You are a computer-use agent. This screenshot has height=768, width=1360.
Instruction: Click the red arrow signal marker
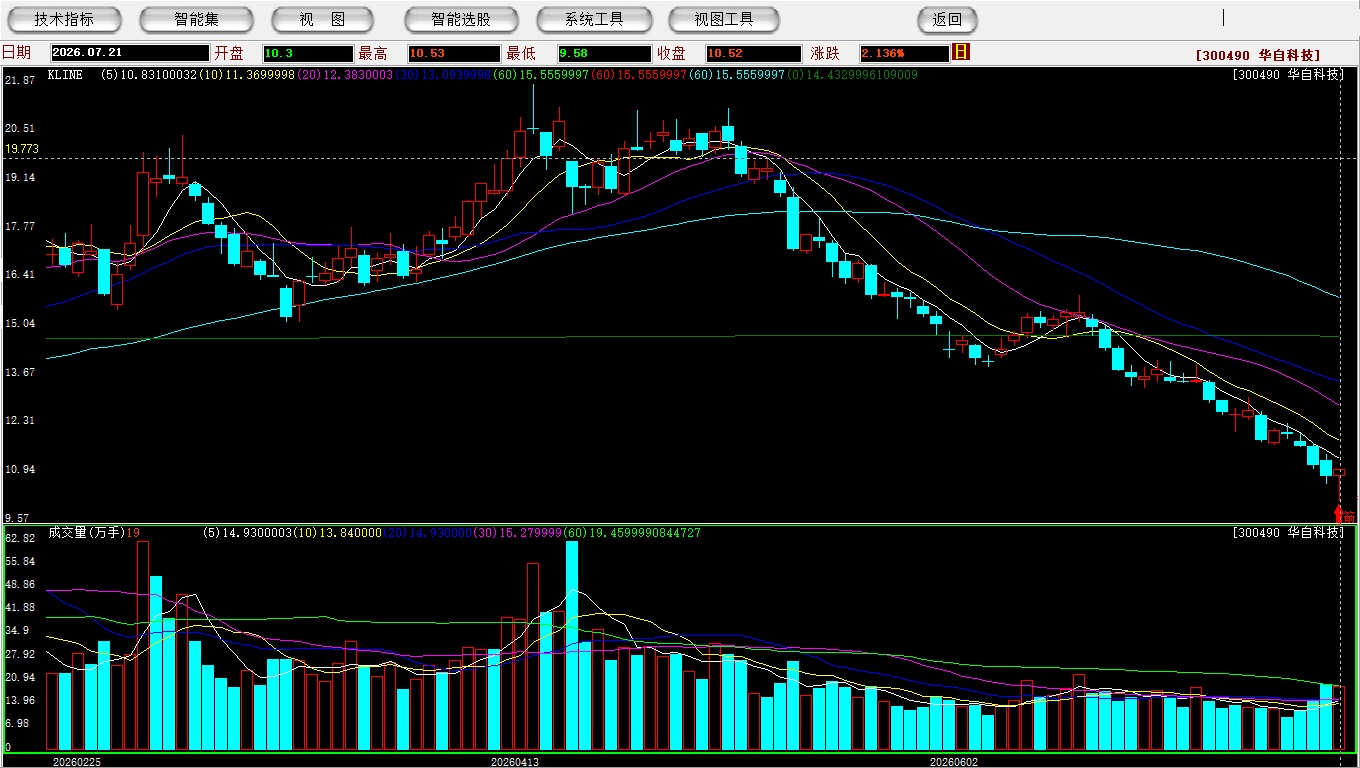click(x=1339, y=514)
